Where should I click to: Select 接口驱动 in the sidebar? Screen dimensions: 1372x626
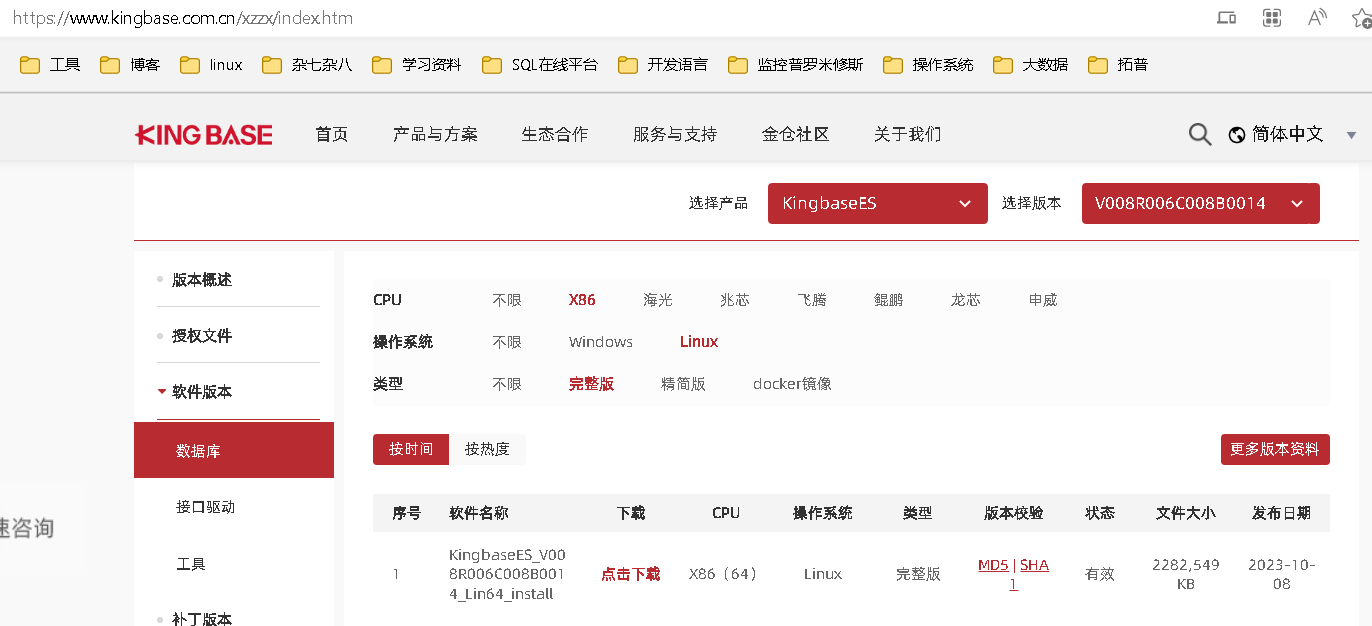click(205, 507)
